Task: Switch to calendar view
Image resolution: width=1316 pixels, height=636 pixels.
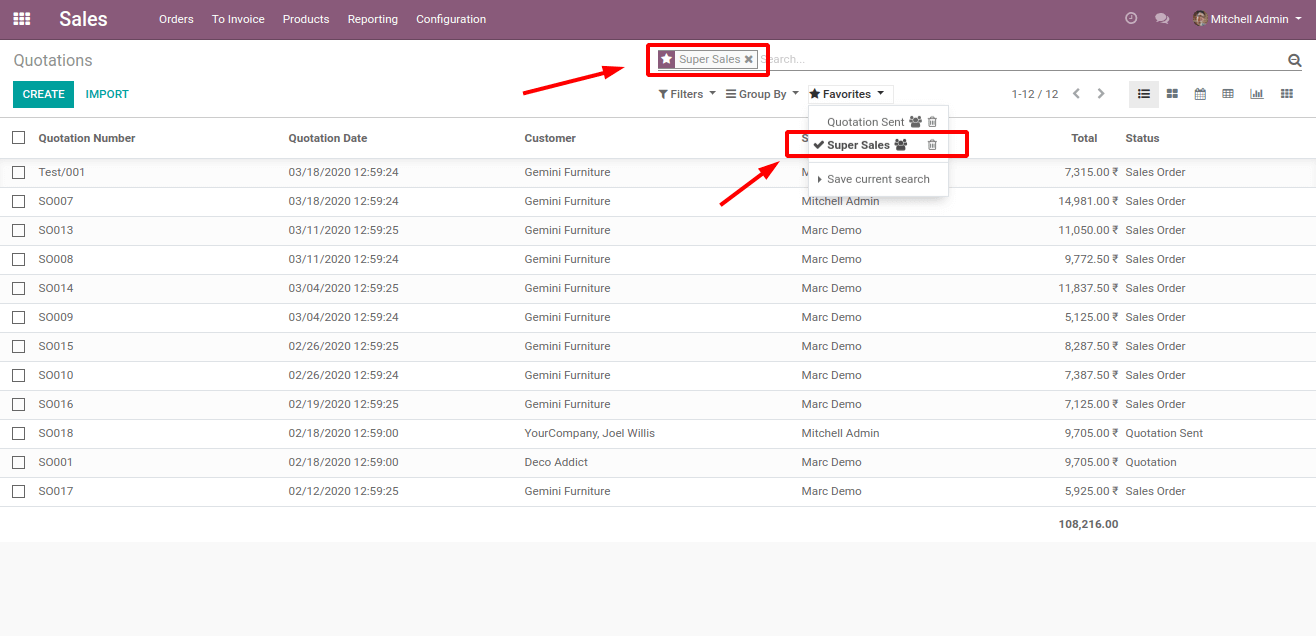Action: coord(1200,94)
